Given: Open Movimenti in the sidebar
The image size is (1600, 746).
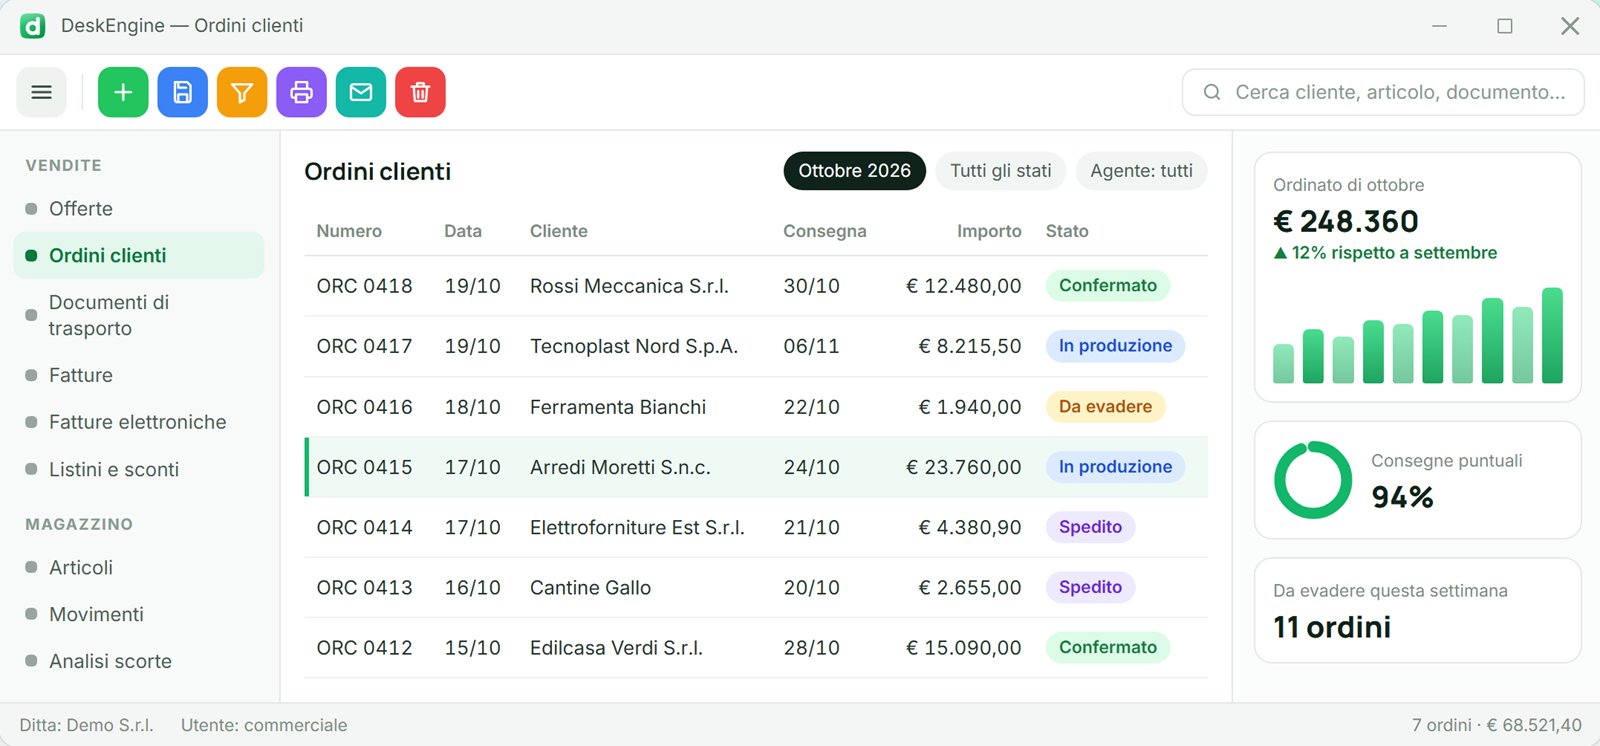Looking at the screenshot, I should pyautogui.click(x=139, y=614).
